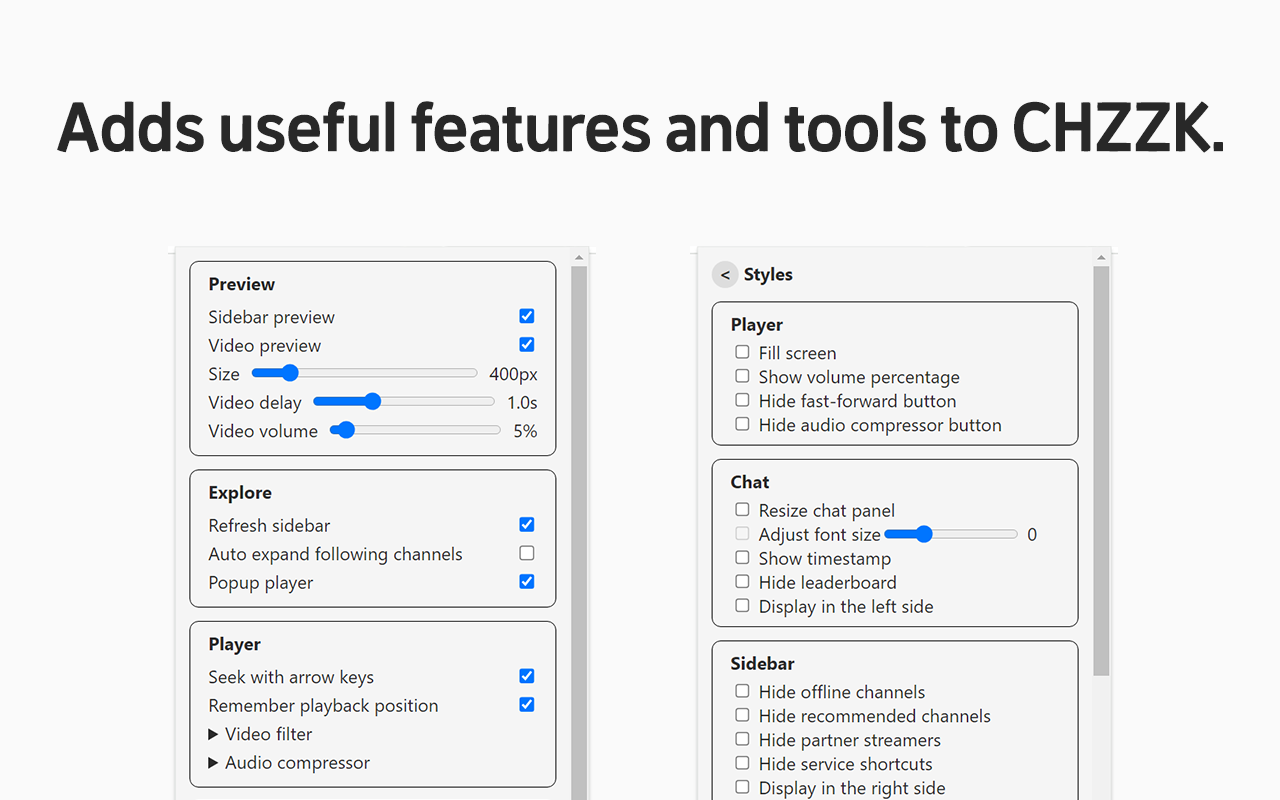Click the Sidebar section heading
This screenshot has height=800, width=1280.
pyautogui.click(x=763, y=664)
